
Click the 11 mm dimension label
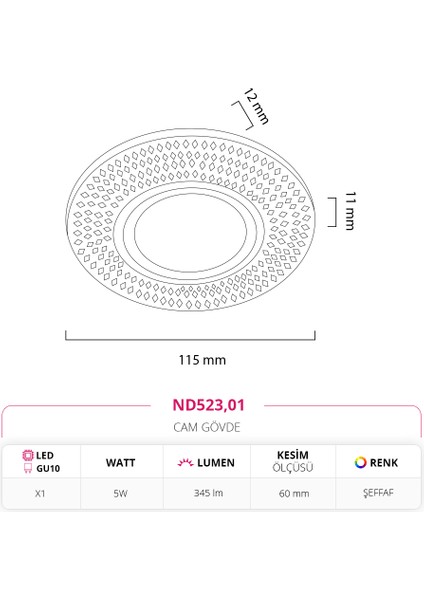(350, 211)
